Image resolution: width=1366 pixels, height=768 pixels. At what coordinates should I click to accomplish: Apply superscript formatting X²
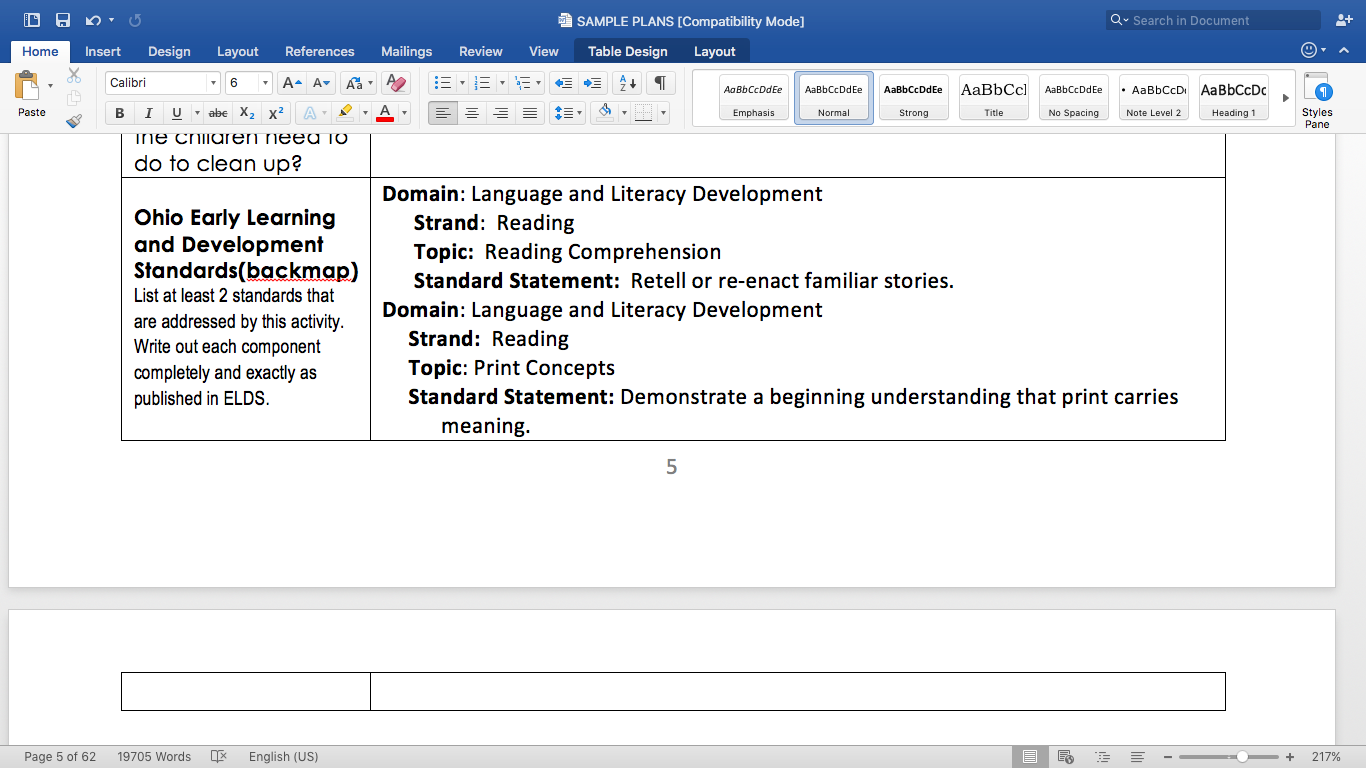pos(276,113)
